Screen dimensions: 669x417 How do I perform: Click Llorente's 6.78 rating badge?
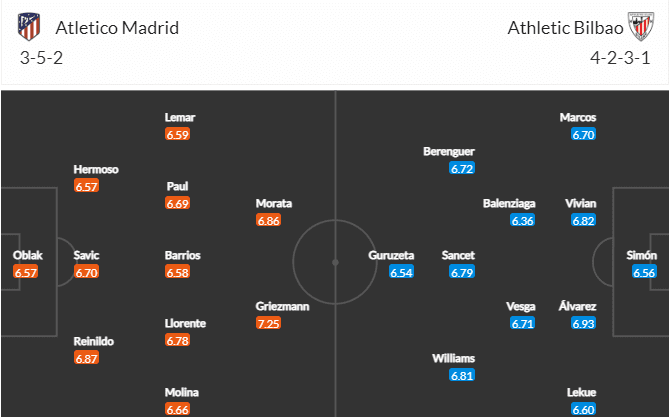[x=177, y=341]
